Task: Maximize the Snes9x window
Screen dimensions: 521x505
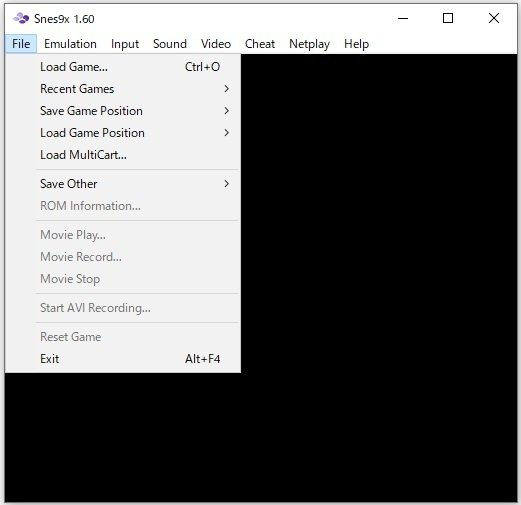Action: [x=448, y=18]
